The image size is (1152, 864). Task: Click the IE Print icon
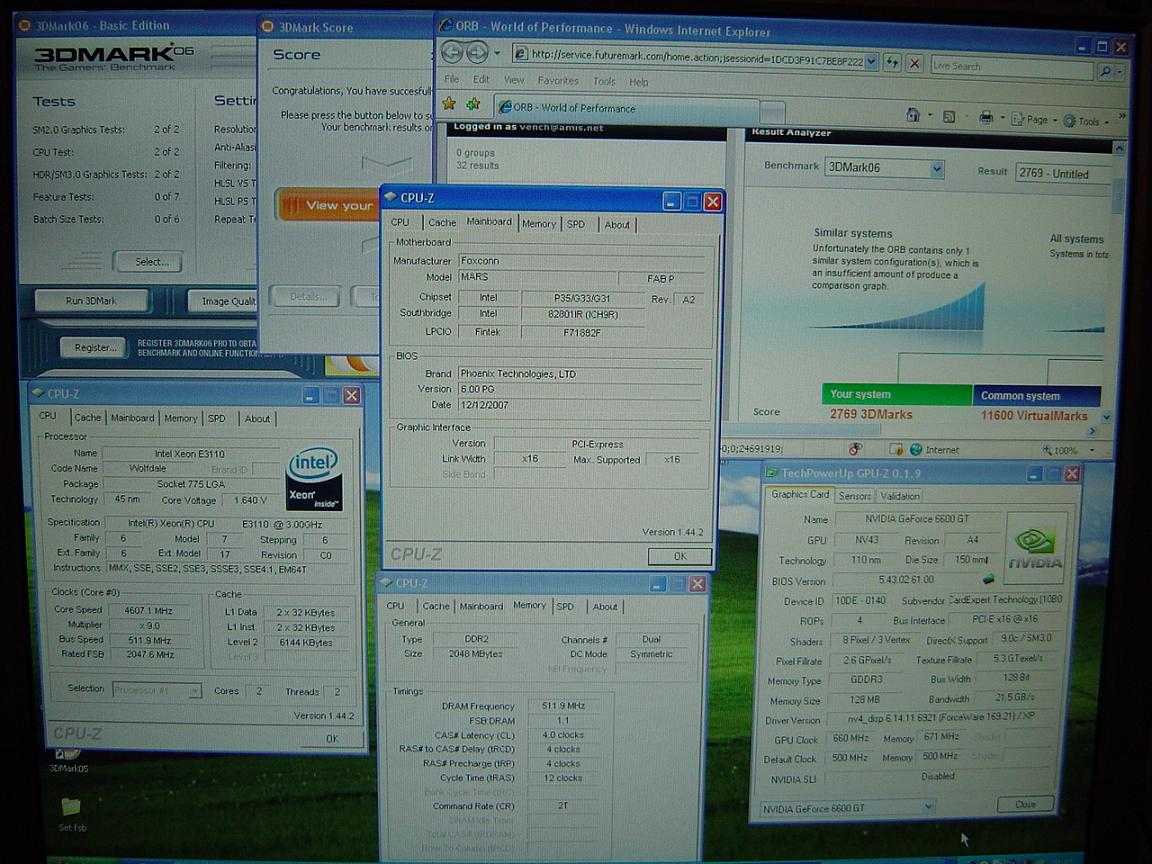click(x=986, y=118)
